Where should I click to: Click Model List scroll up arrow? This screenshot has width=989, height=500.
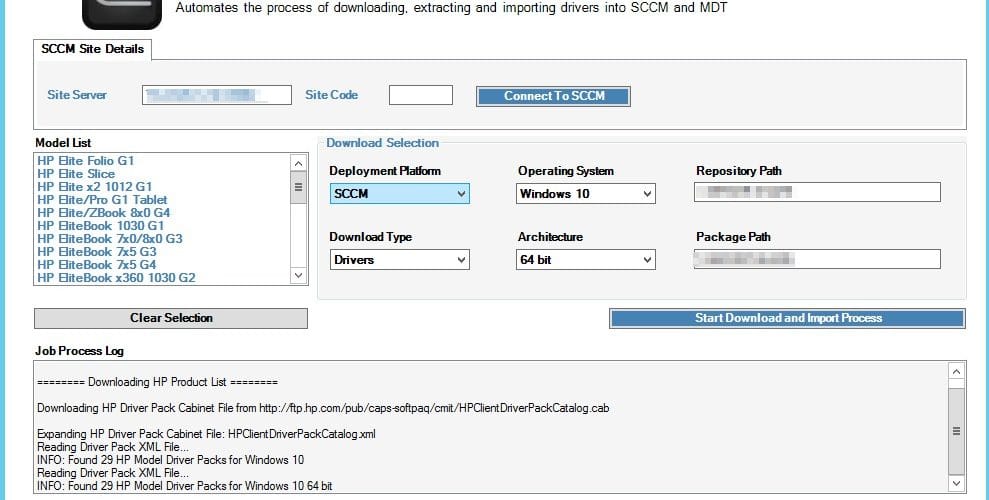coord(298,163)
